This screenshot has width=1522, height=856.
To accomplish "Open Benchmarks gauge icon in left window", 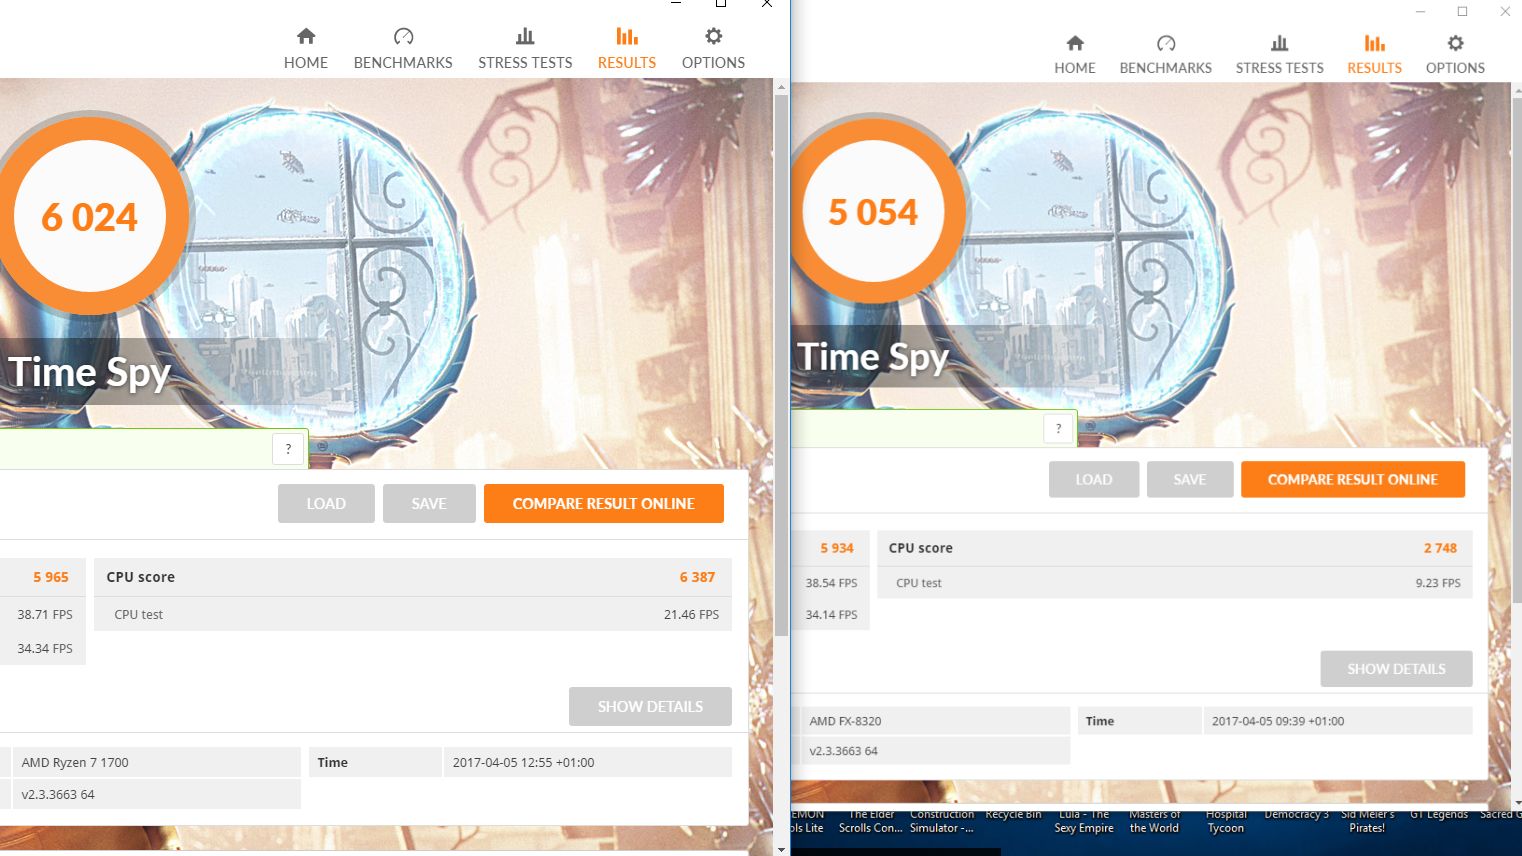I will (x=403, y=37).
